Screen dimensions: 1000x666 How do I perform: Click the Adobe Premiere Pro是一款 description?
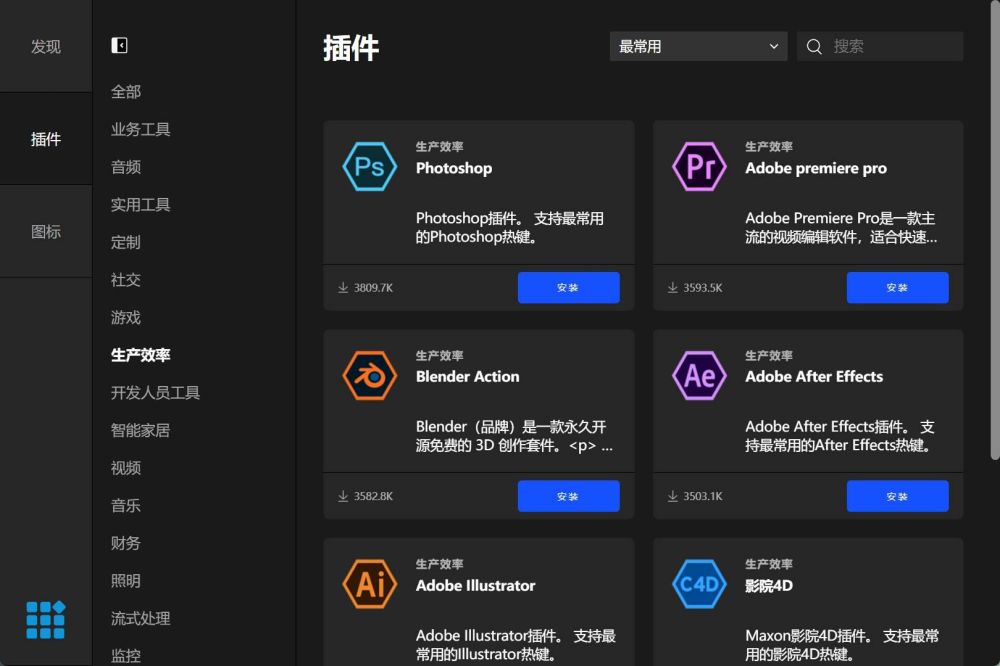[841, 228]
